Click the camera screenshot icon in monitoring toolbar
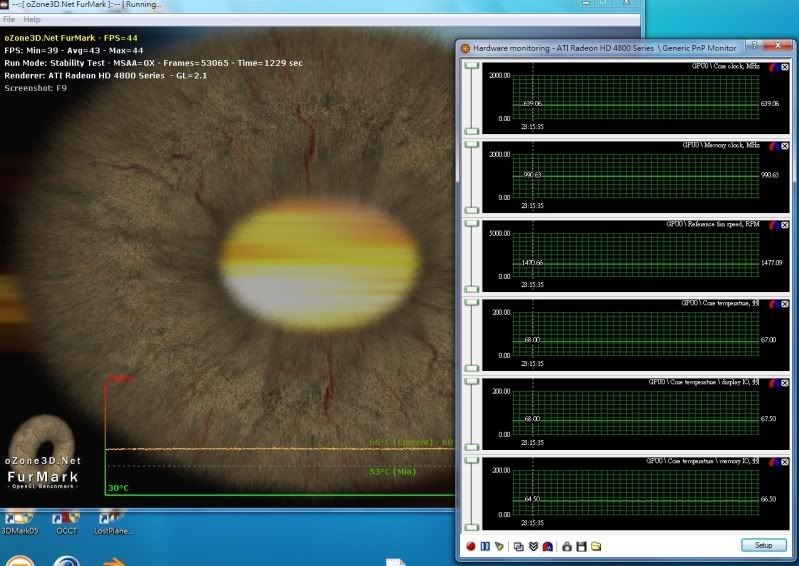The width and height of the screenshot is (799, 566). tap(566, 546)
